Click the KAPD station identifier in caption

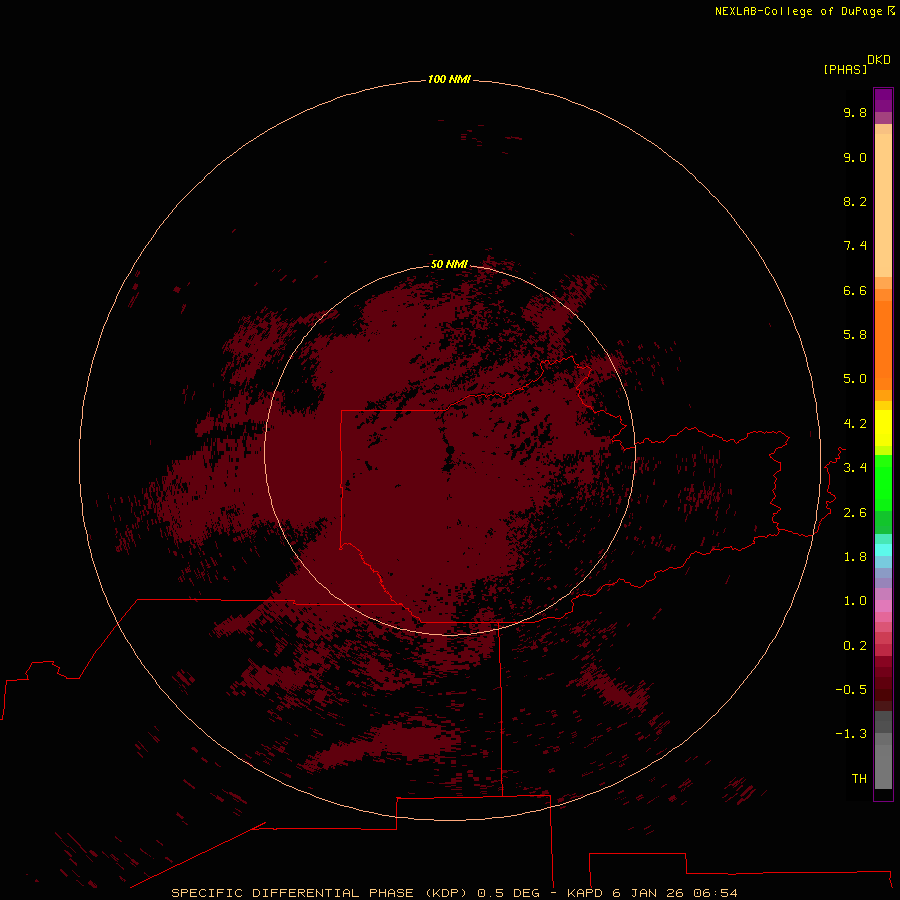click(x=585, y=893)
